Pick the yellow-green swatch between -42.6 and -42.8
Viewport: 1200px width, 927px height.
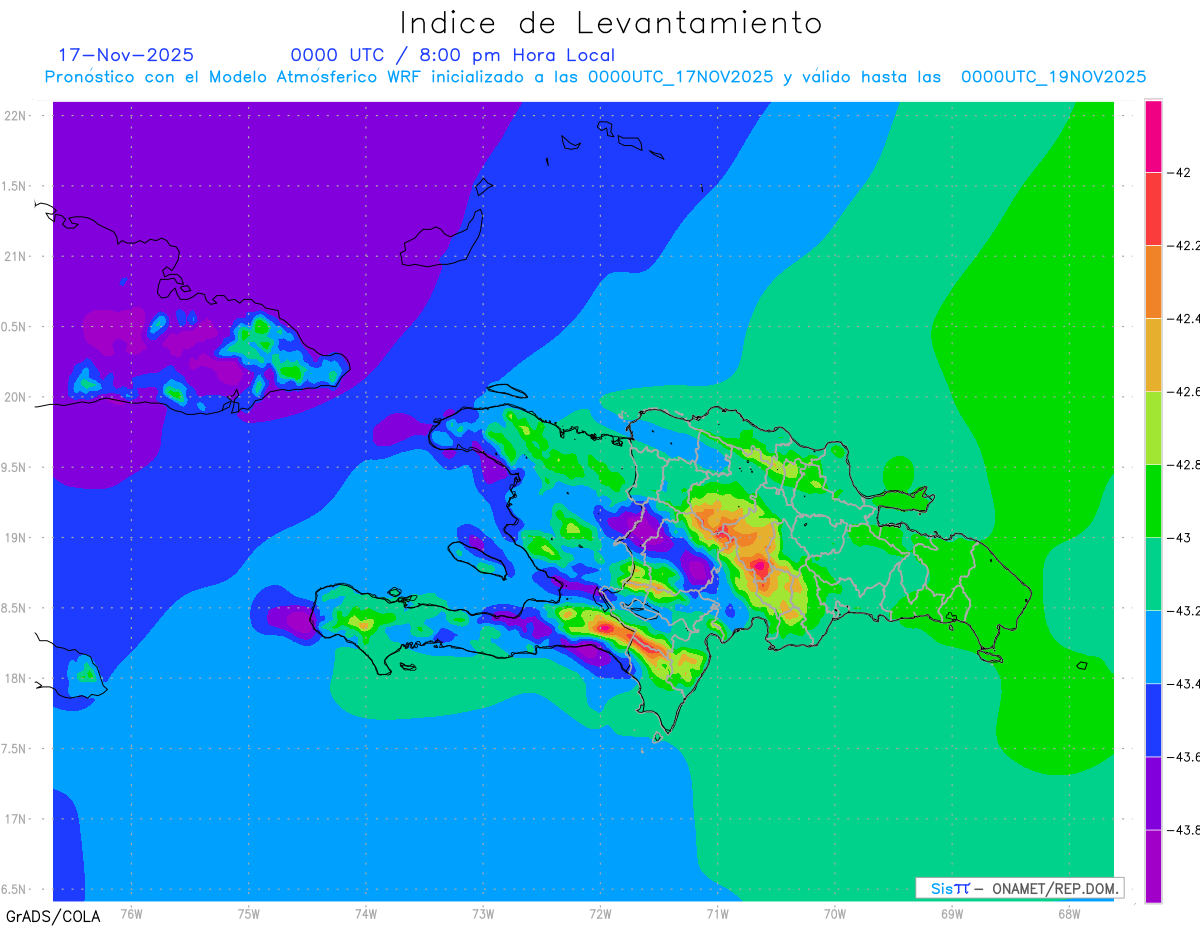pos(1153,427)
